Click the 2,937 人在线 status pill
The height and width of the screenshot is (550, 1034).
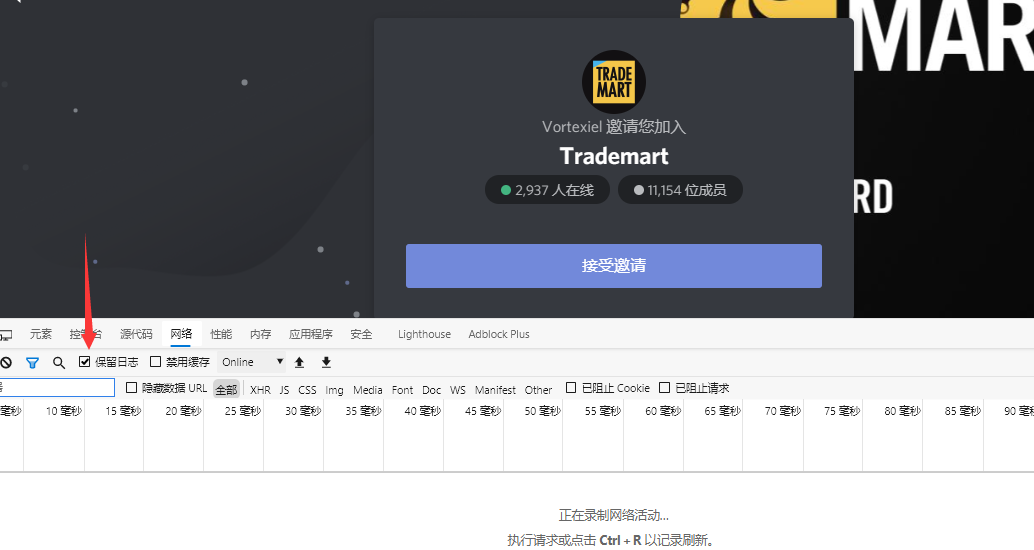548,190
